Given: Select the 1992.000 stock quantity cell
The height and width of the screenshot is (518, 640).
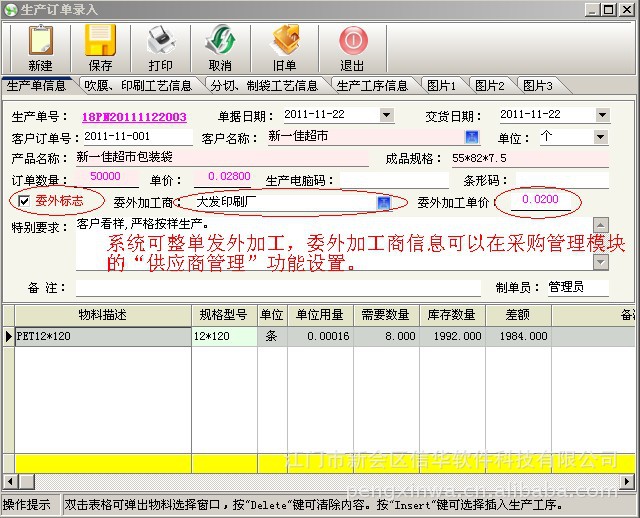Looking at the screenshot, I should click(452, 337).
